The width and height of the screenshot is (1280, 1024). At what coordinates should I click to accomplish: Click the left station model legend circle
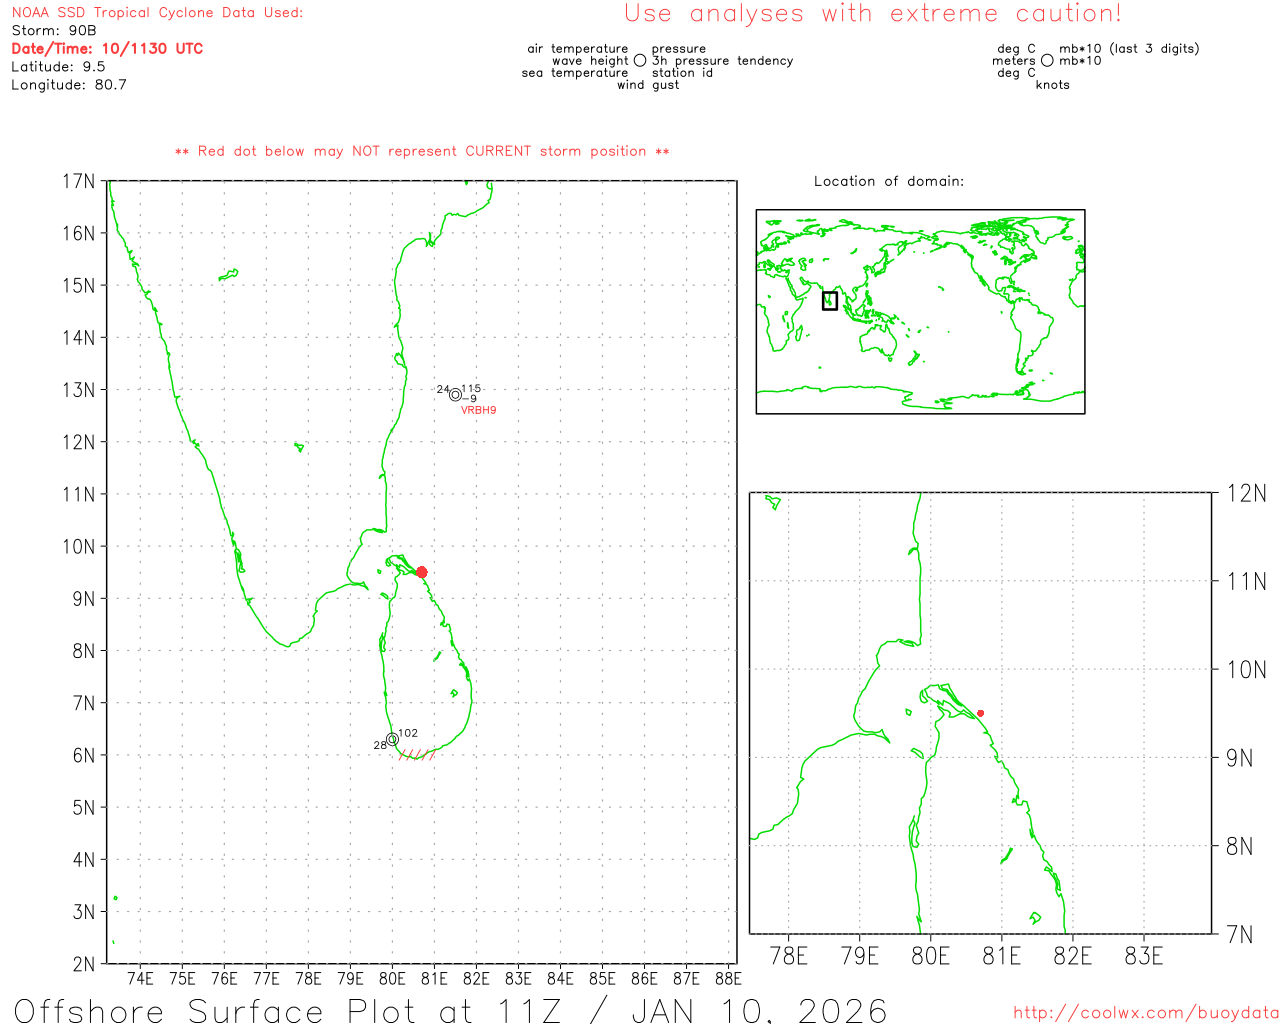click(x=640, y=61)
